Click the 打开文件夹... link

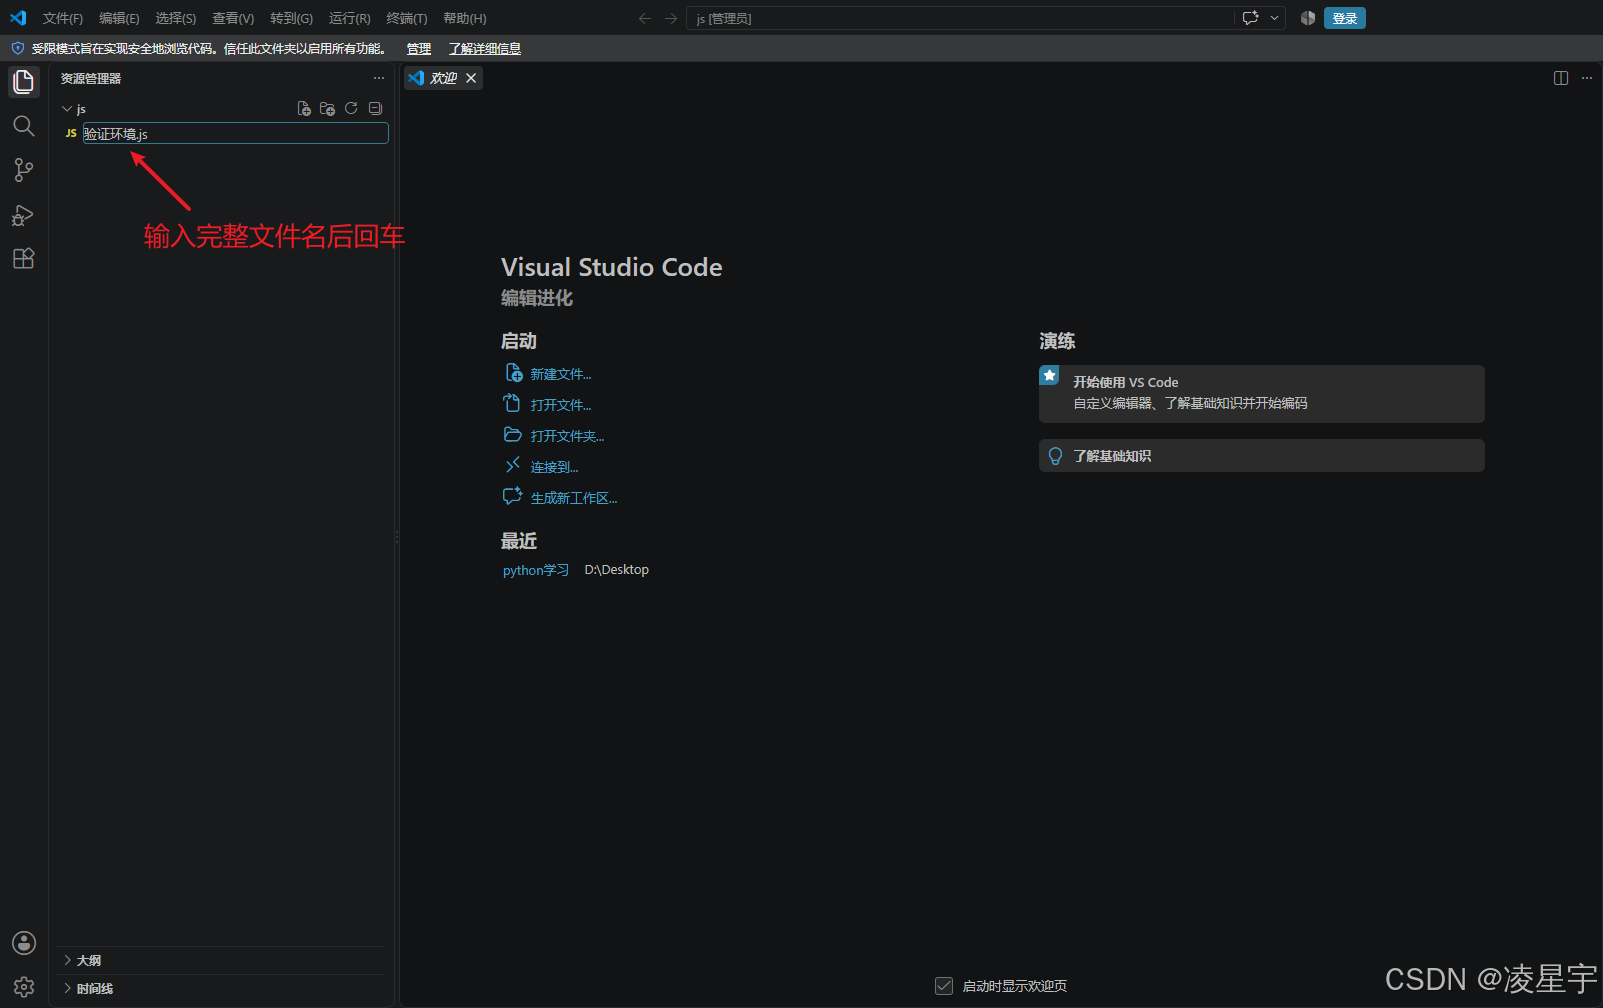click(x=567, y=436)
